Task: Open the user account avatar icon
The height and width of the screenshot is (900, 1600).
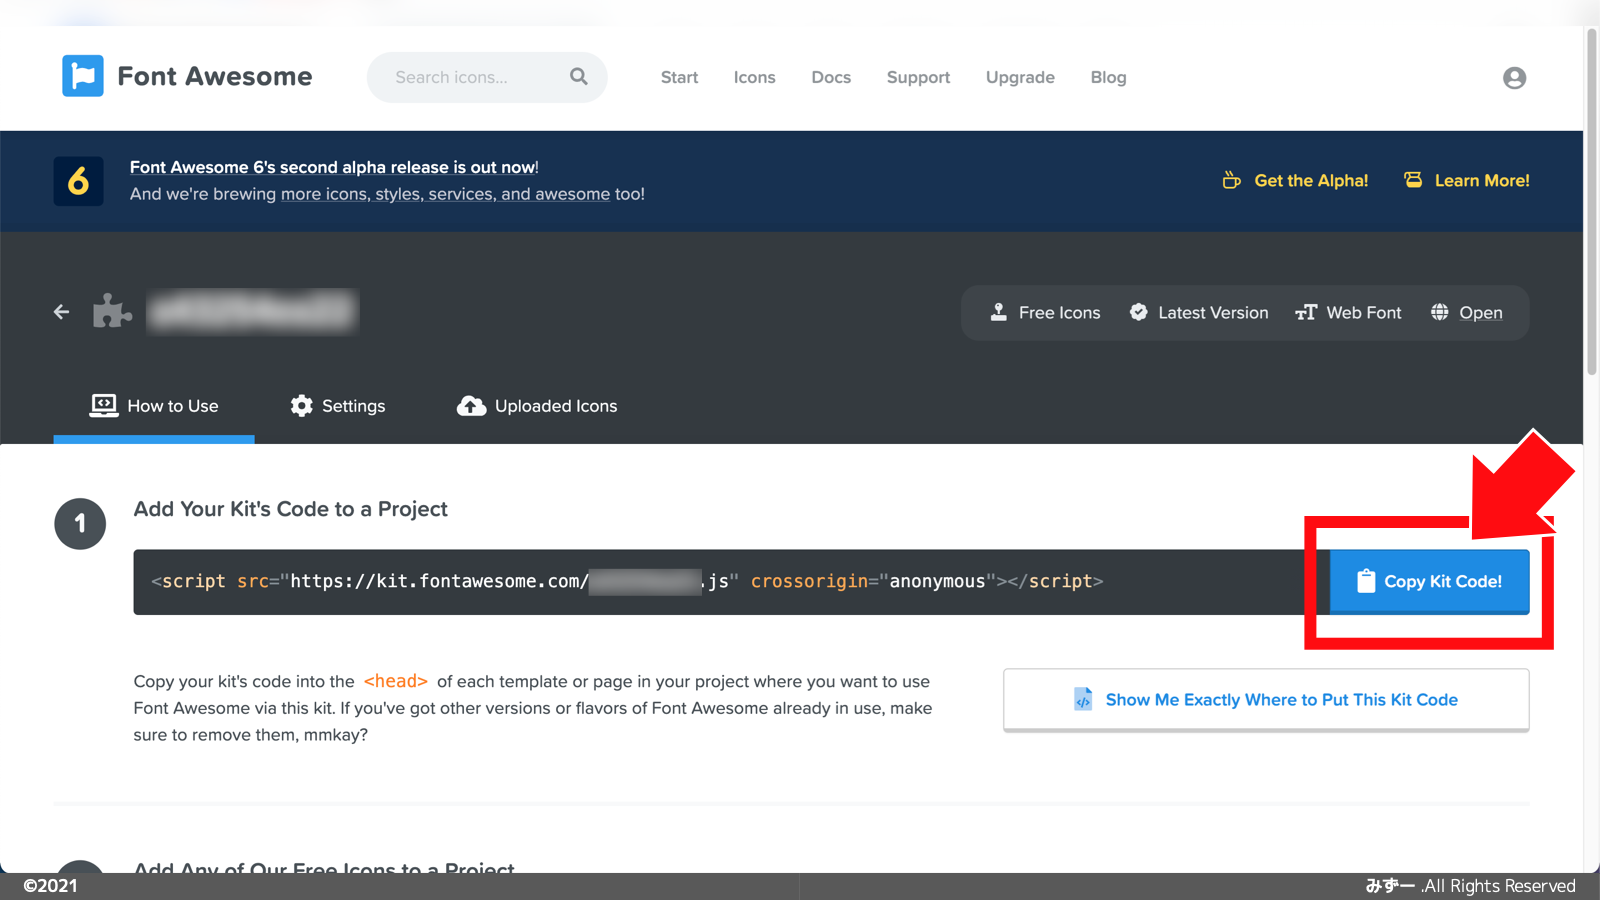Action: pyautogui.click(x=1514, y=78)
